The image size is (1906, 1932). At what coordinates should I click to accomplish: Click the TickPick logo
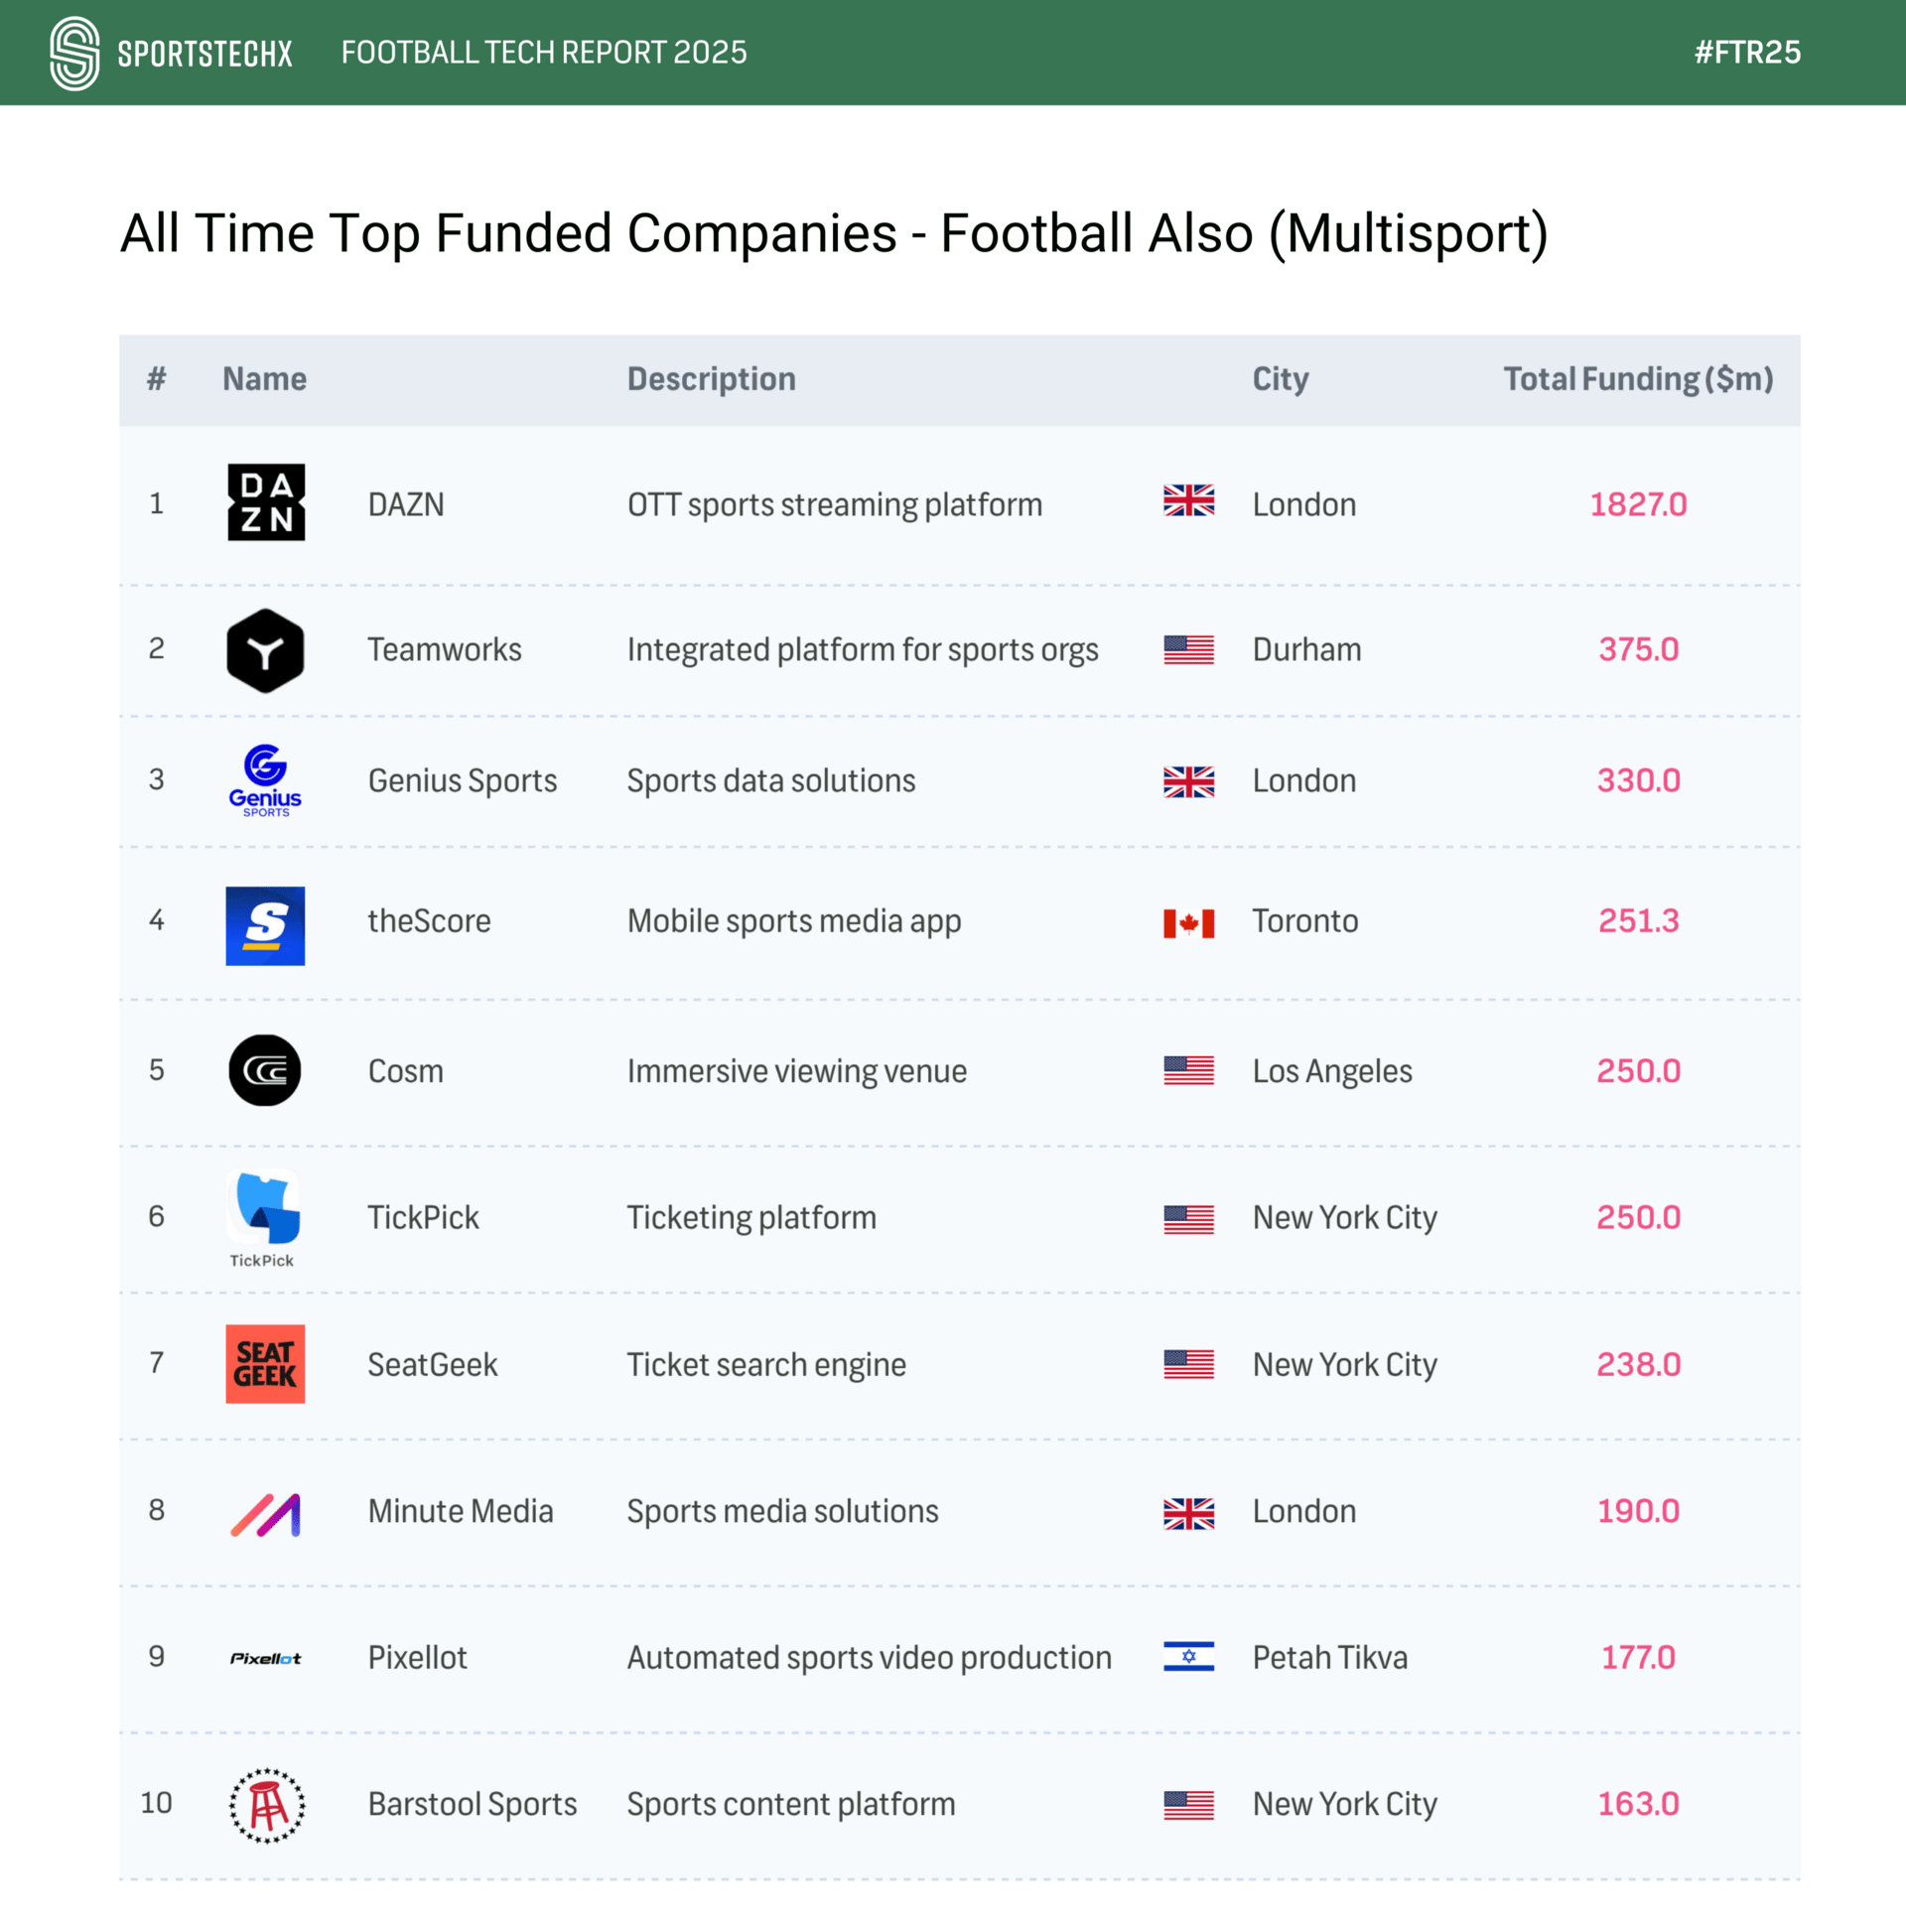pyautogui.click(x=263, y=1215)
